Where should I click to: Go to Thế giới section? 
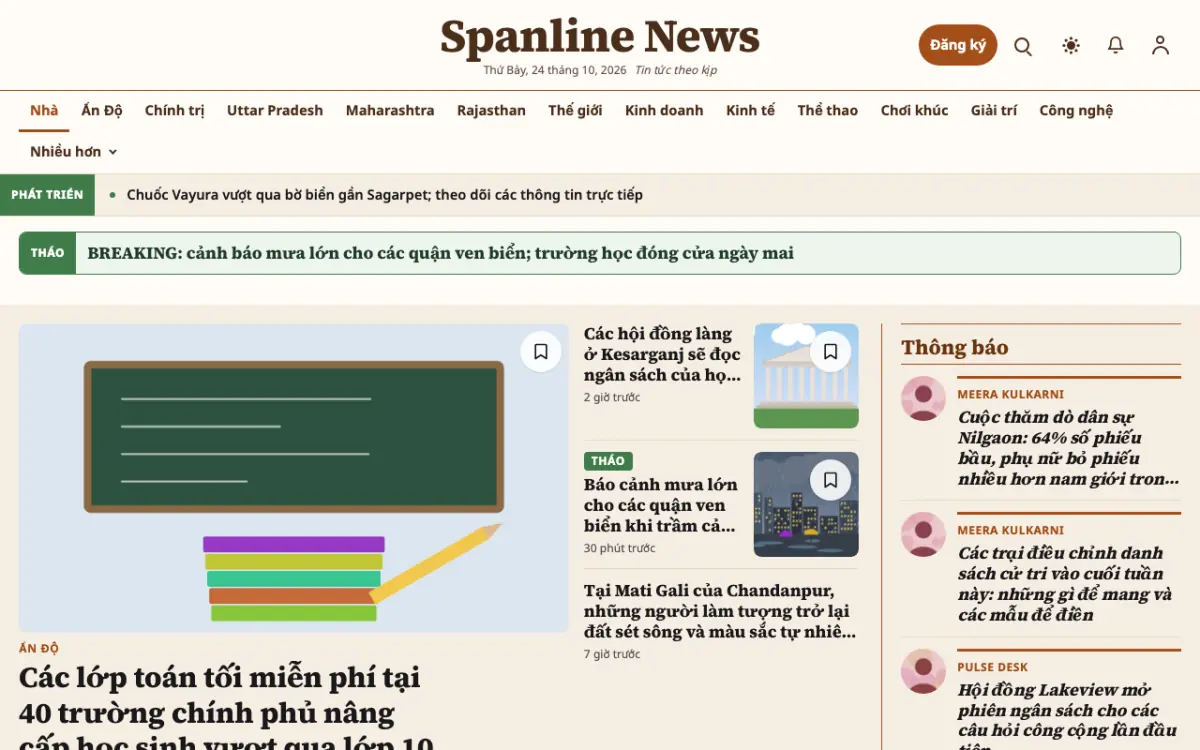click(x=575, y=111)
